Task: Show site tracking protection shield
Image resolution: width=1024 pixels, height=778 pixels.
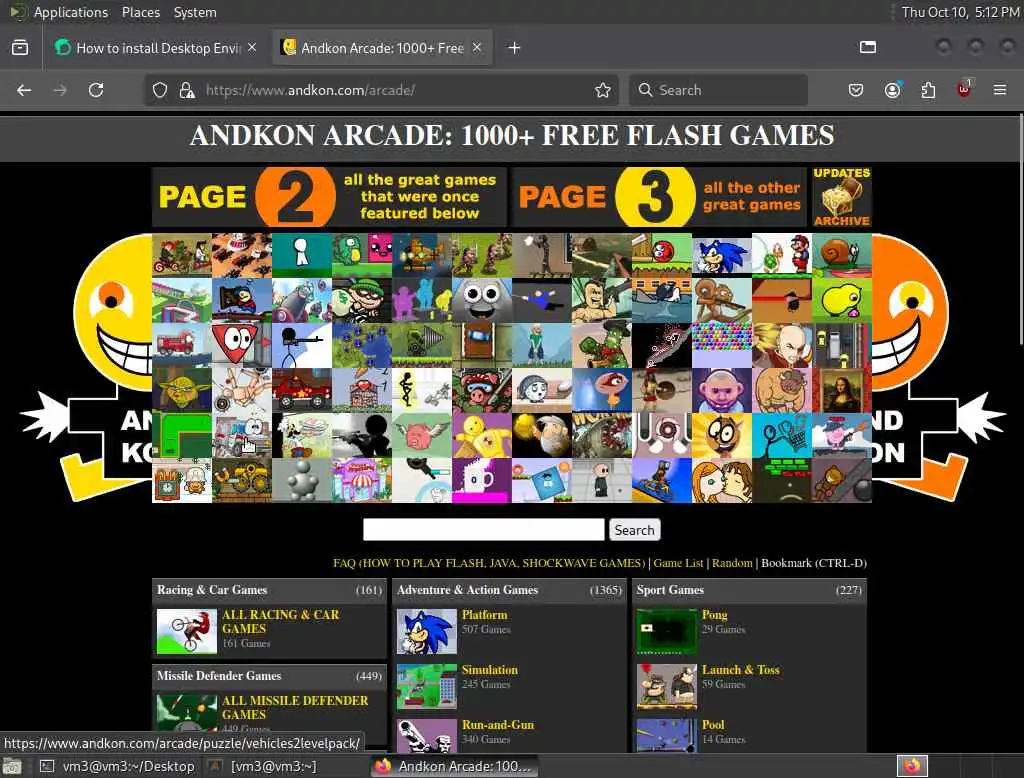Action: coord(160,90)
